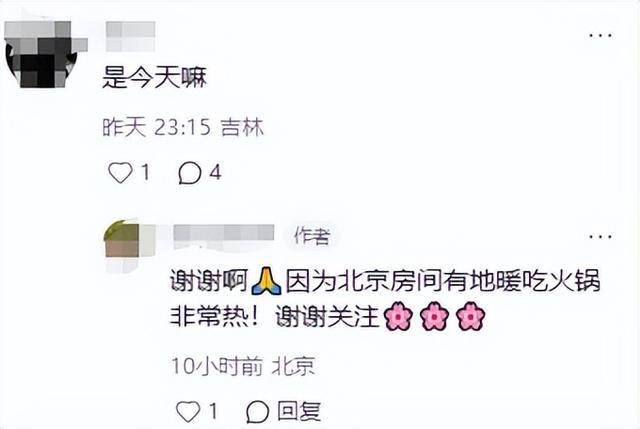Click the blurred author username beside 作者
Image resolution: width=640 pixels, height=429 pixels.
224,236
